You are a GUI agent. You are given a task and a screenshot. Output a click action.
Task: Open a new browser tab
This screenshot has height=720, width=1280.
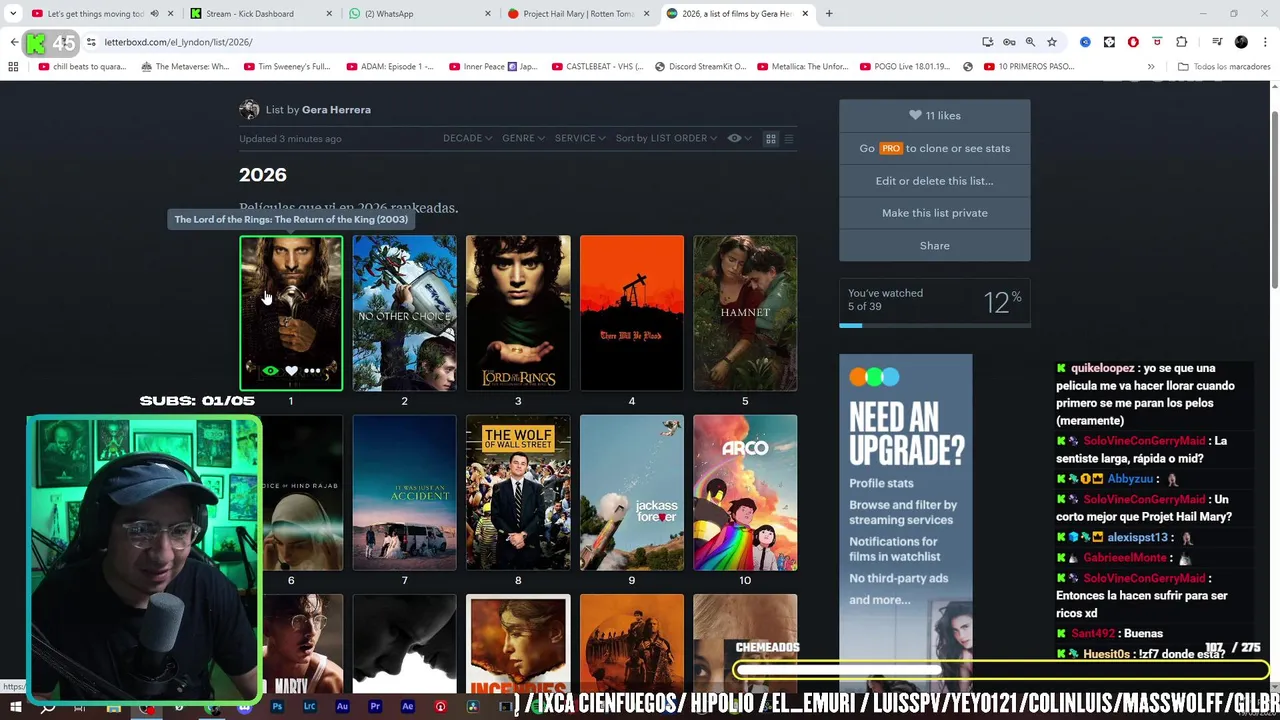pos(829,14)
